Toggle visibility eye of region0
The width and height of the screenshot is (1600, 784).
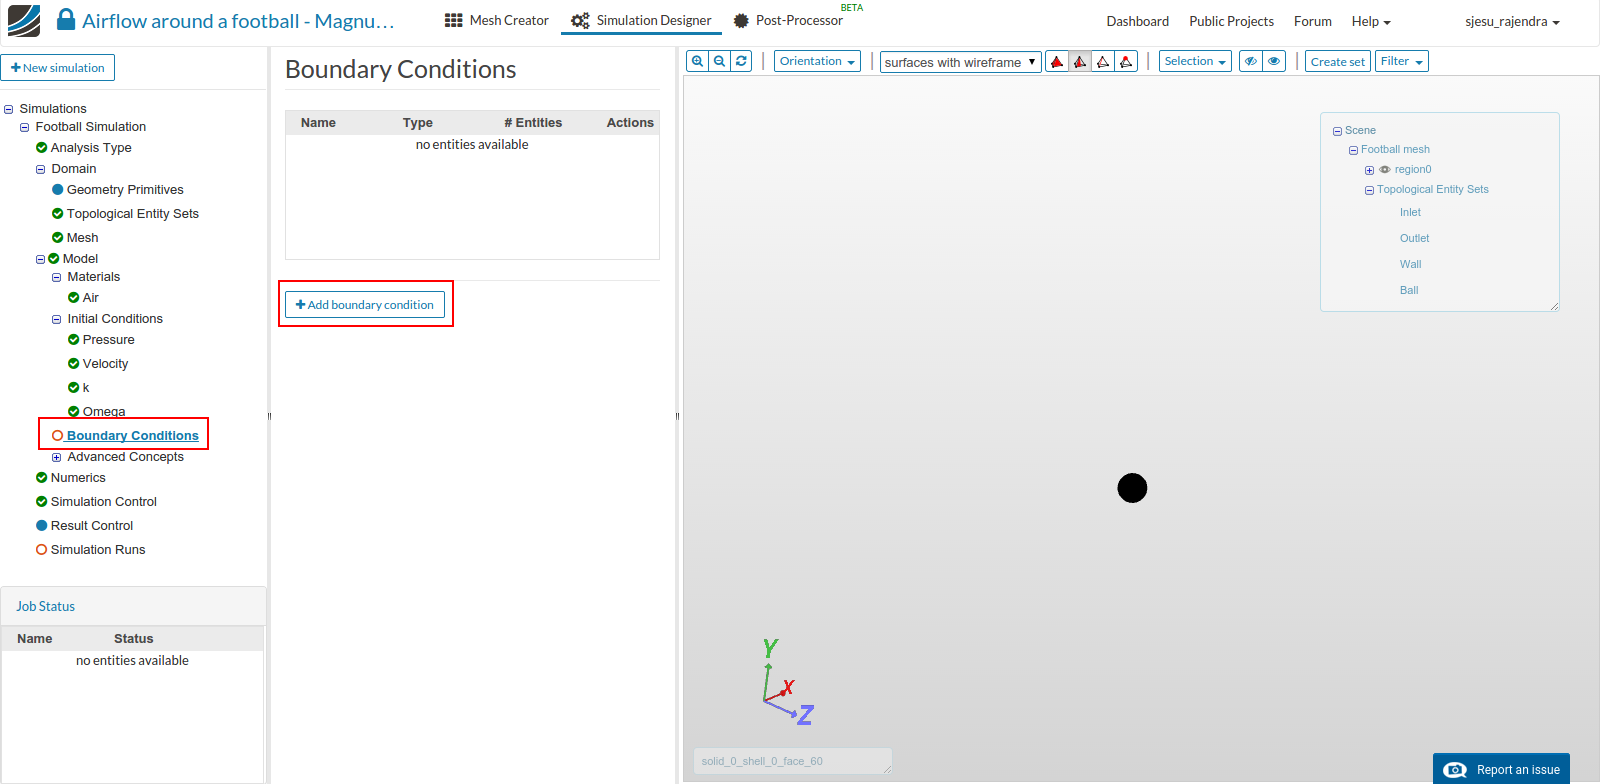click(1385, 169)
